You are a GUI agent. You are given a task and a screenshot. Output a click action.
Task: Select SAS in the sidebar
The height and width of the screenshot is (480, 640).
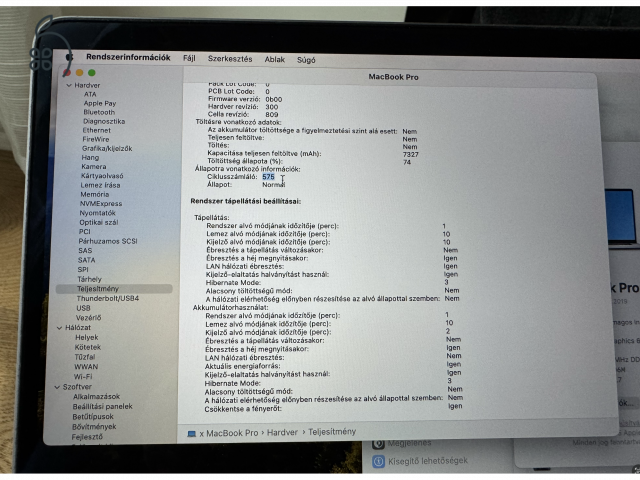[85, 251]
